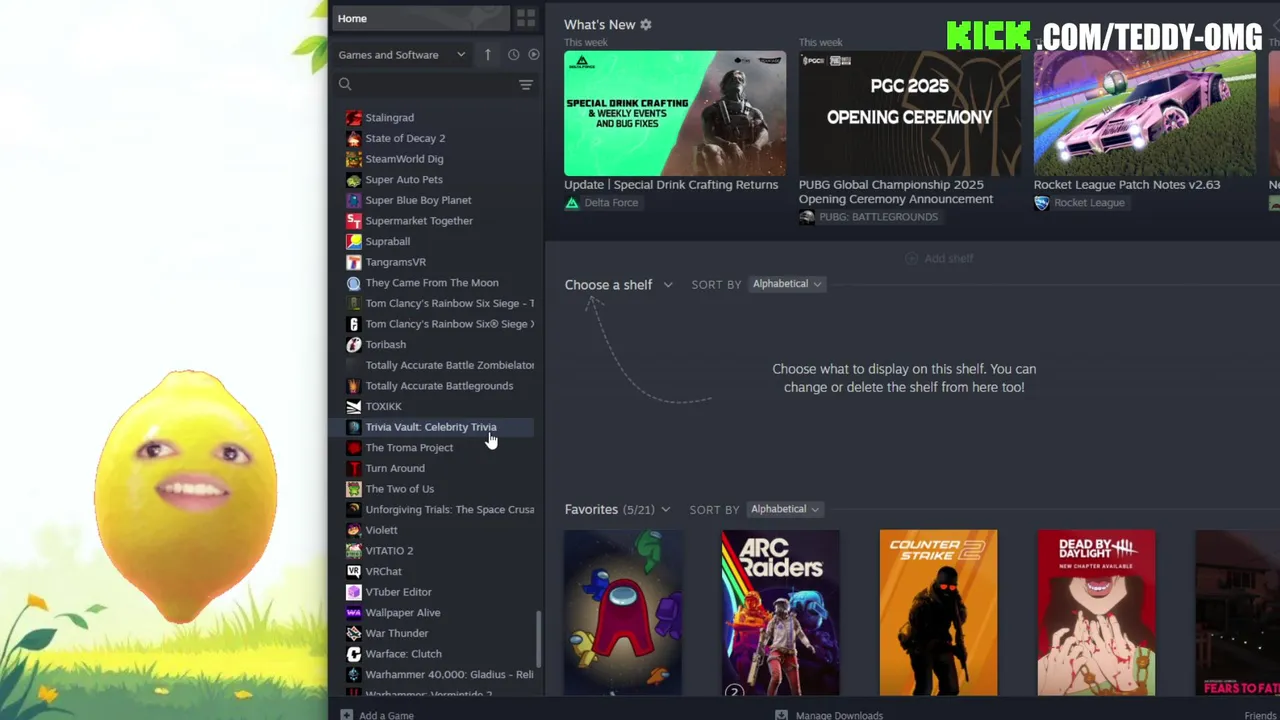The height and width of the screenshot is (720, 1280).
Task: Open Manage Downloads
Action: tap(839, 715)
